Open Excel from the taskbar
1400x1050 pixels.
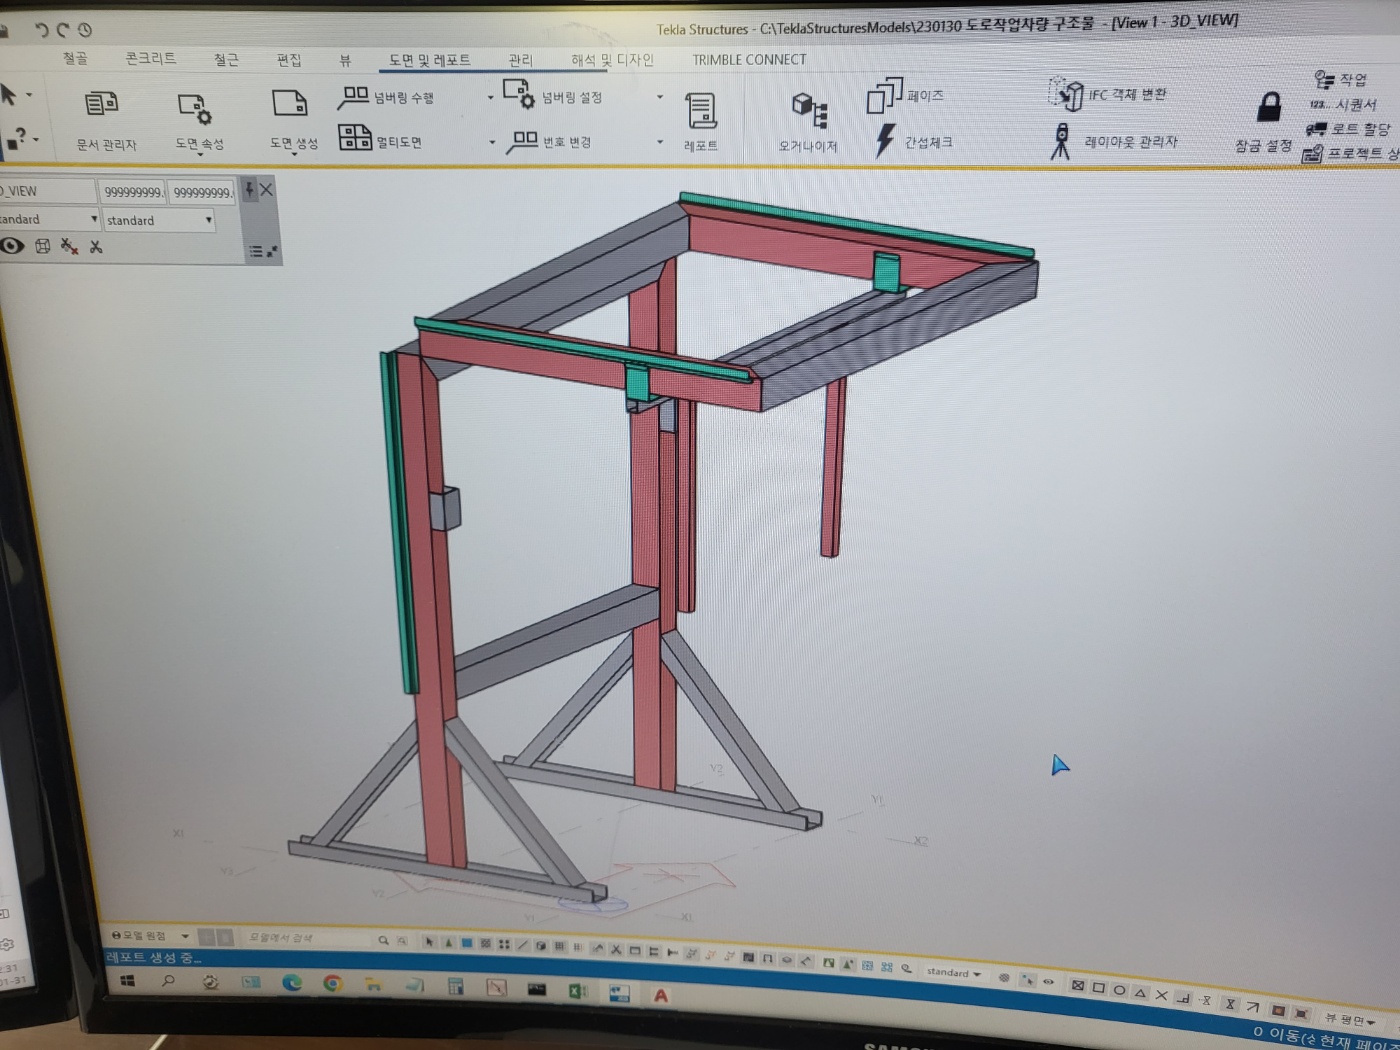click(x=577, y=991)
